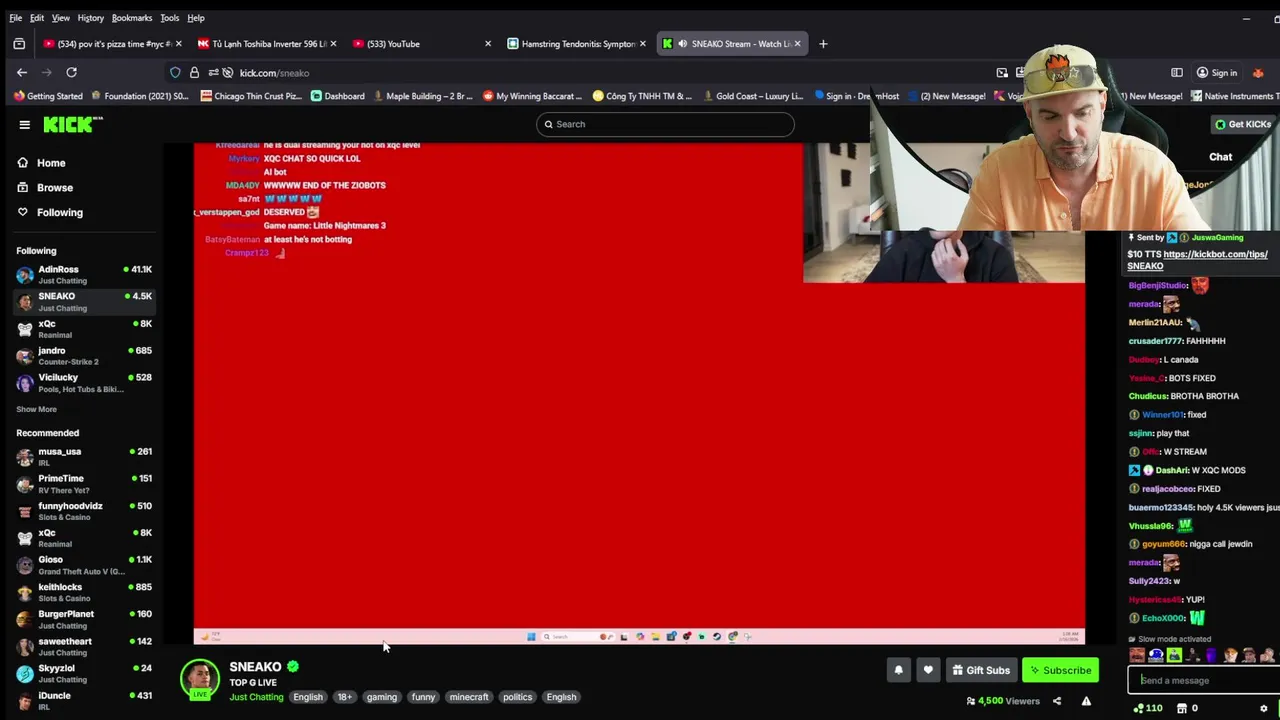Click the shield tracking protection icon
1280x720 pixels.
point(175,72)
